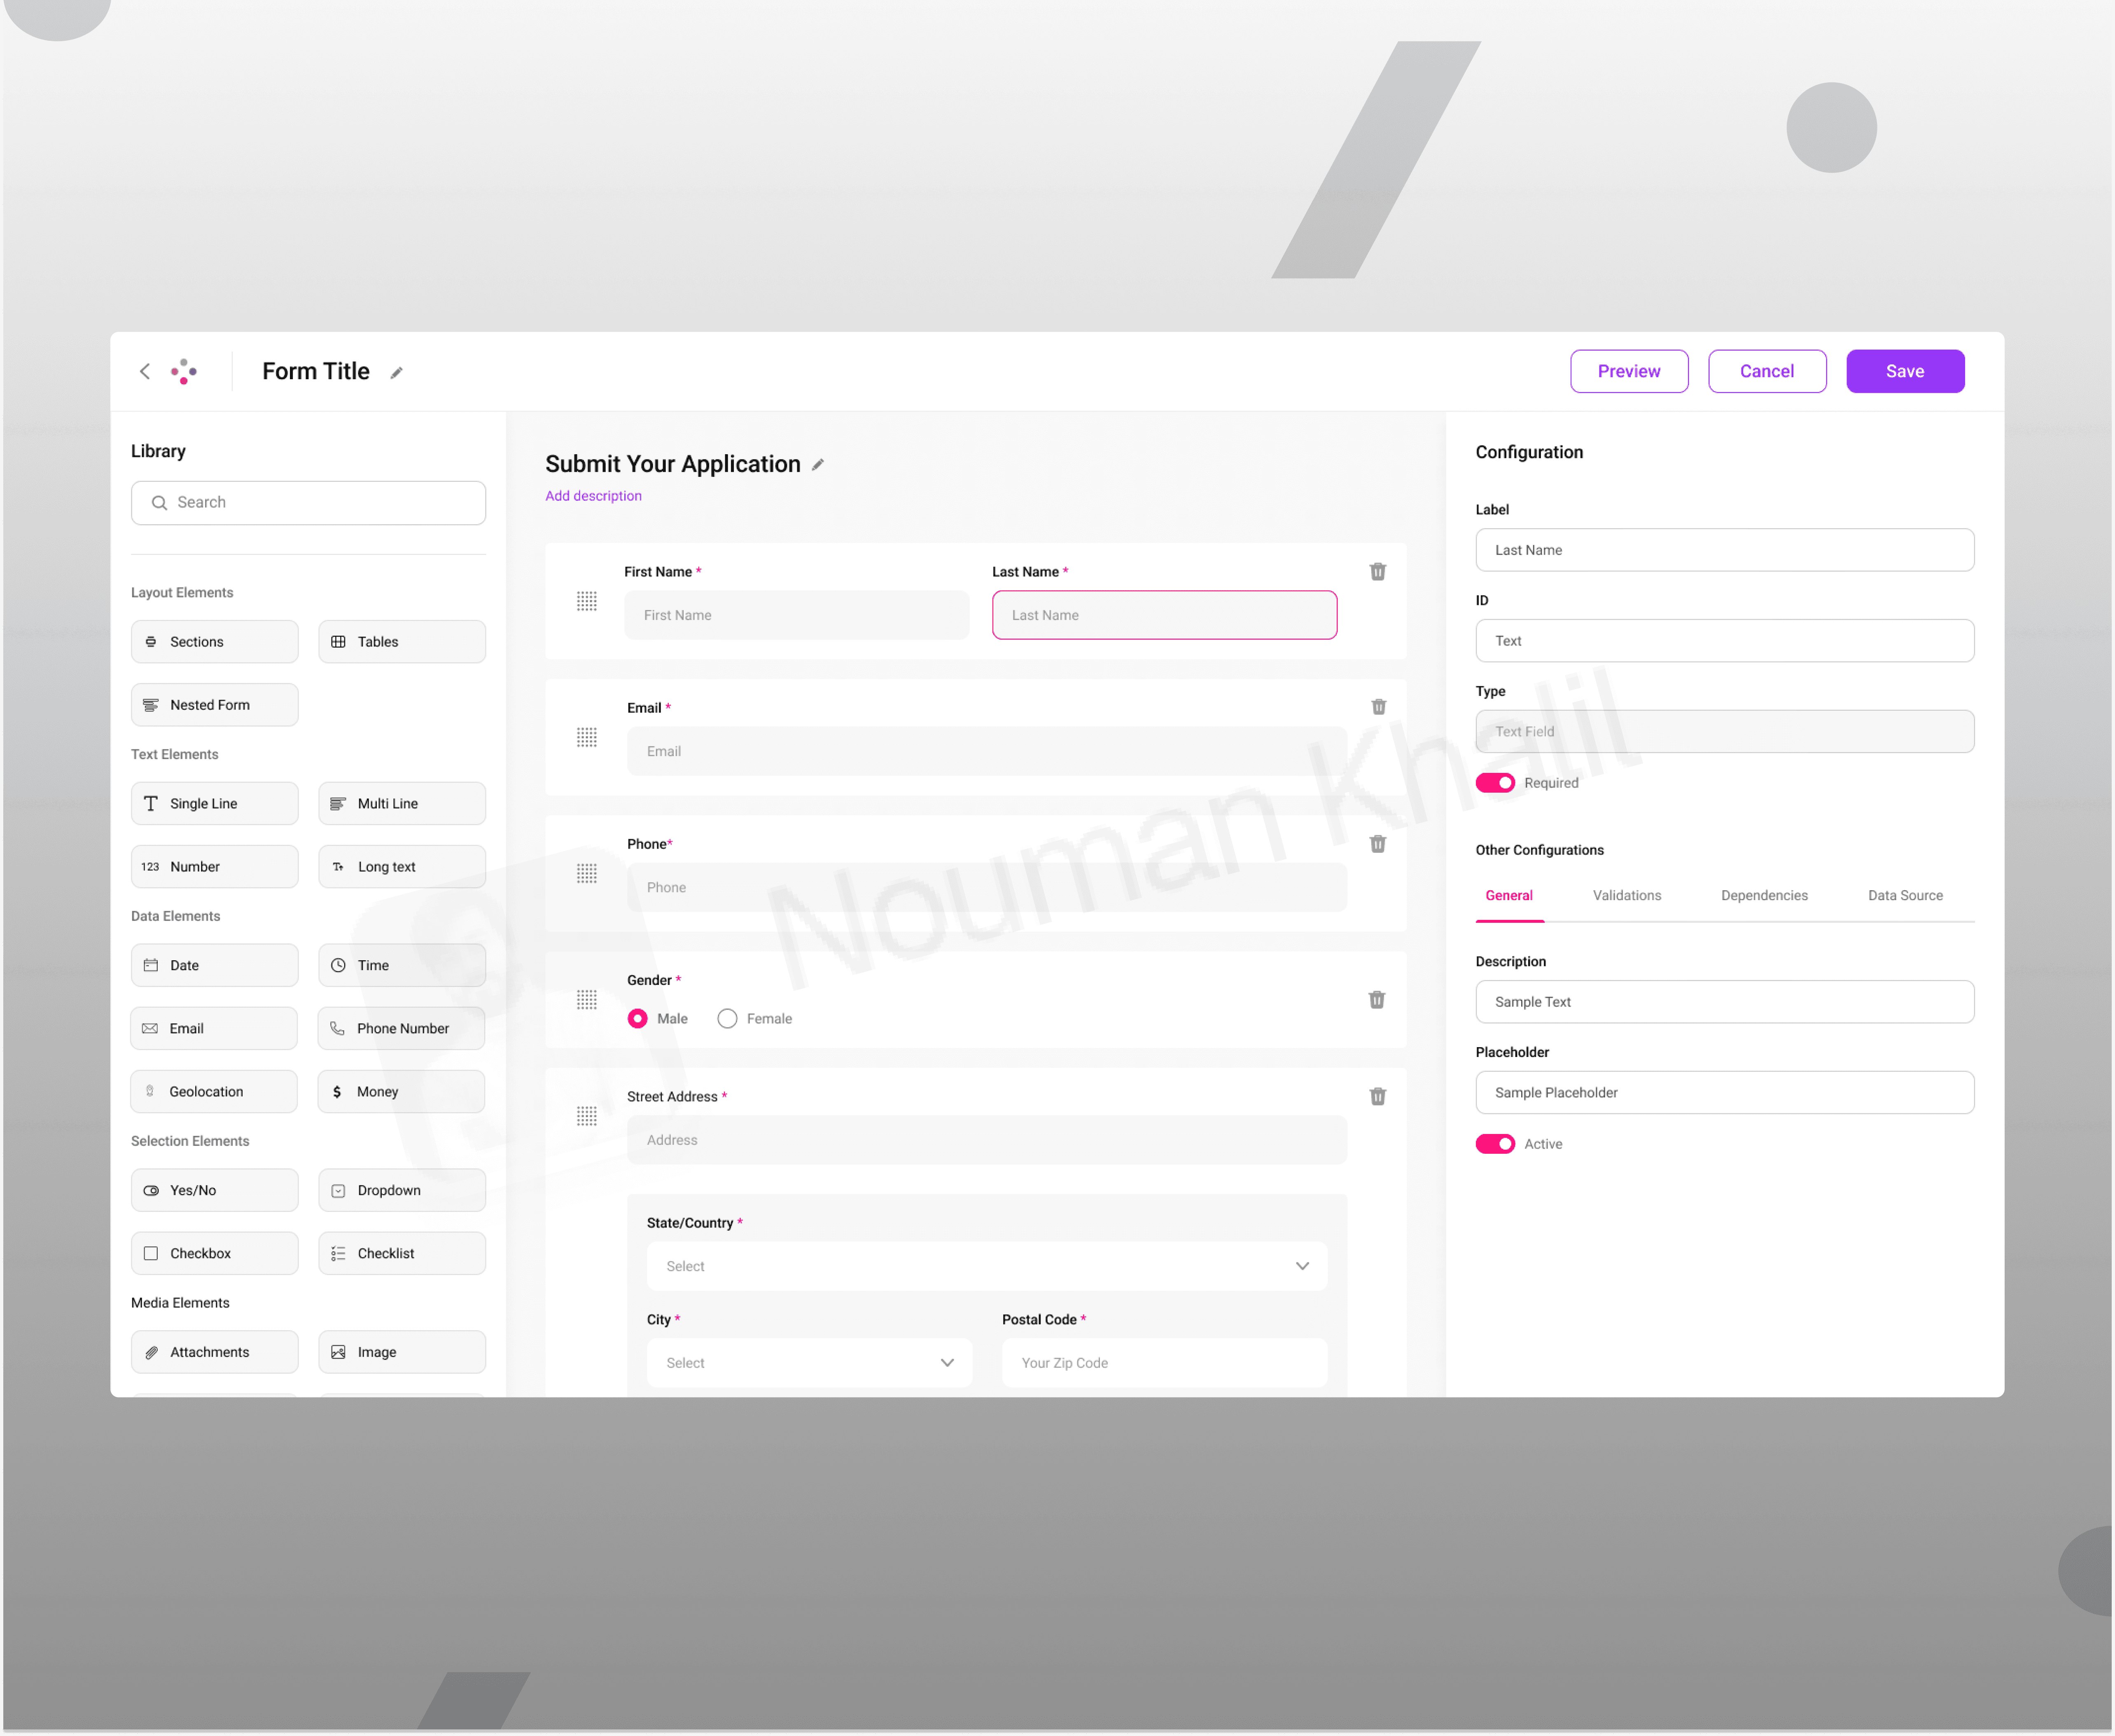
Task: Click drag handle for First Name row
Action: 587,601
